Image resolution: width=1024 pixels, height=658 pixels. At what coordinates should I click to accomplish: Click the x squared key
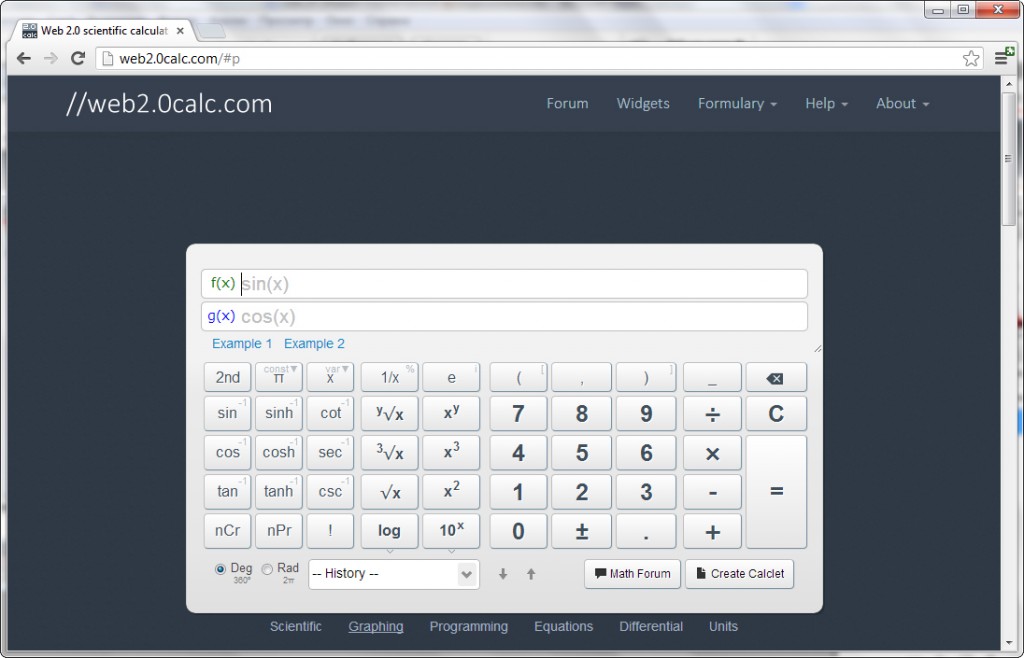451,492
